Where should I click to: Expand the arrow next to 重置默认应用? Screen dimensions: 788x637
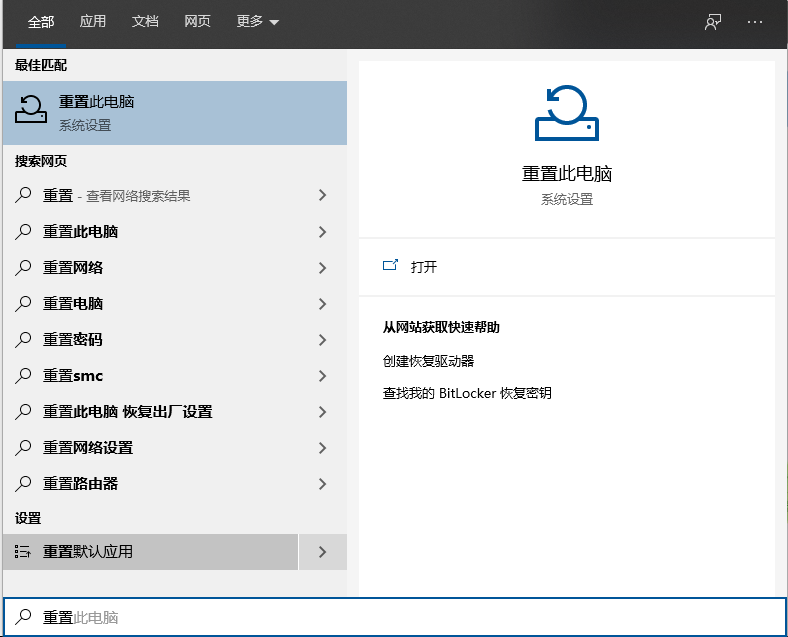(322, 552)
